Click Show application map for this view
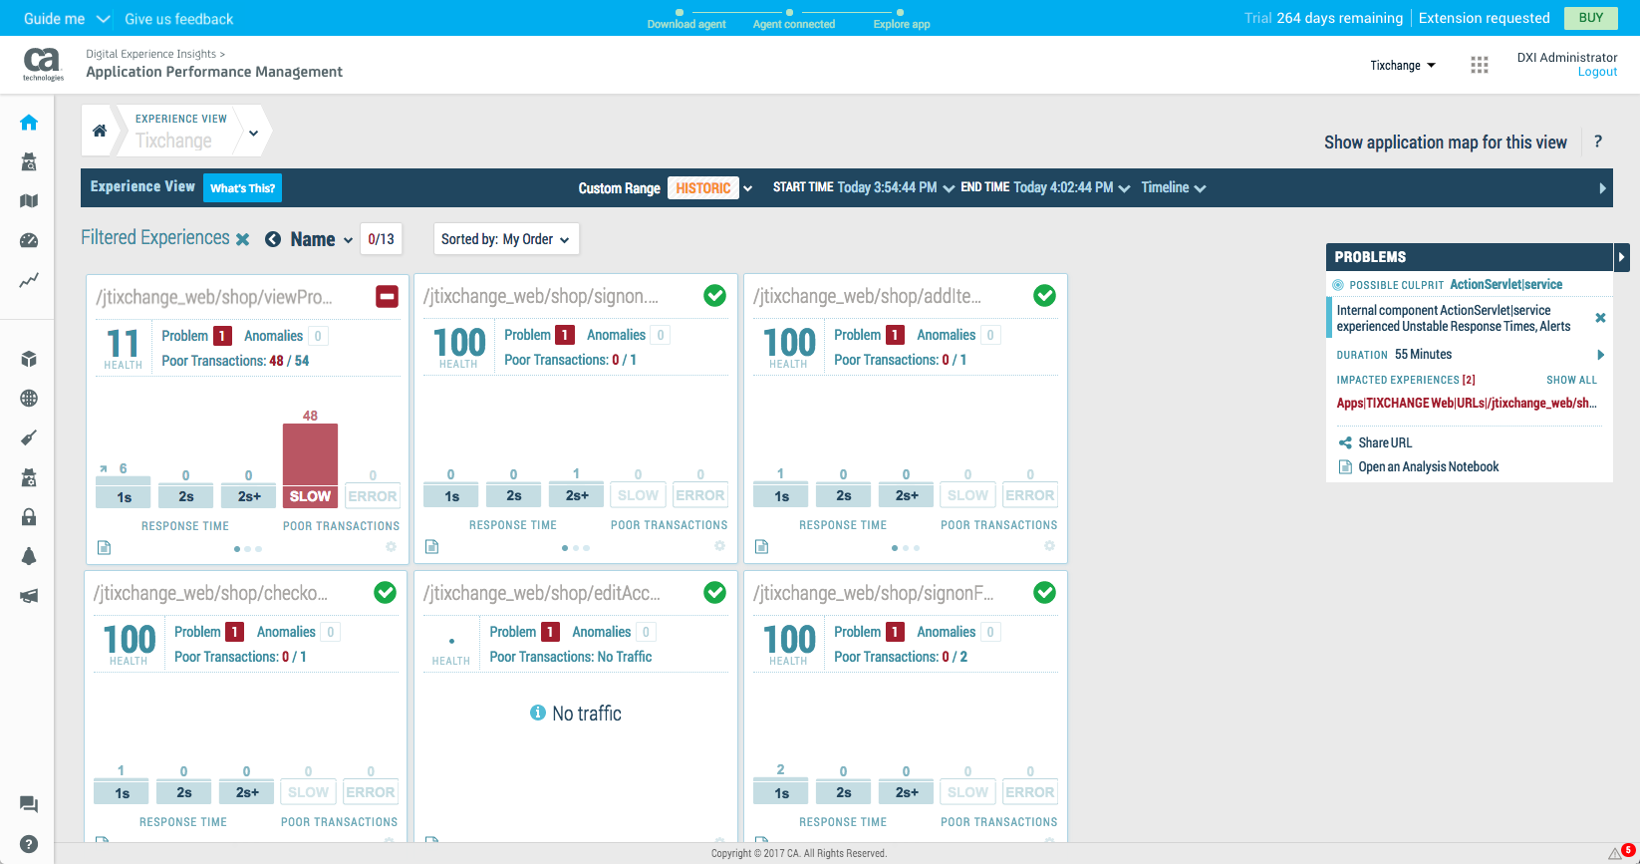The height and width of the screenshot is (864, 1640). 1445,142
